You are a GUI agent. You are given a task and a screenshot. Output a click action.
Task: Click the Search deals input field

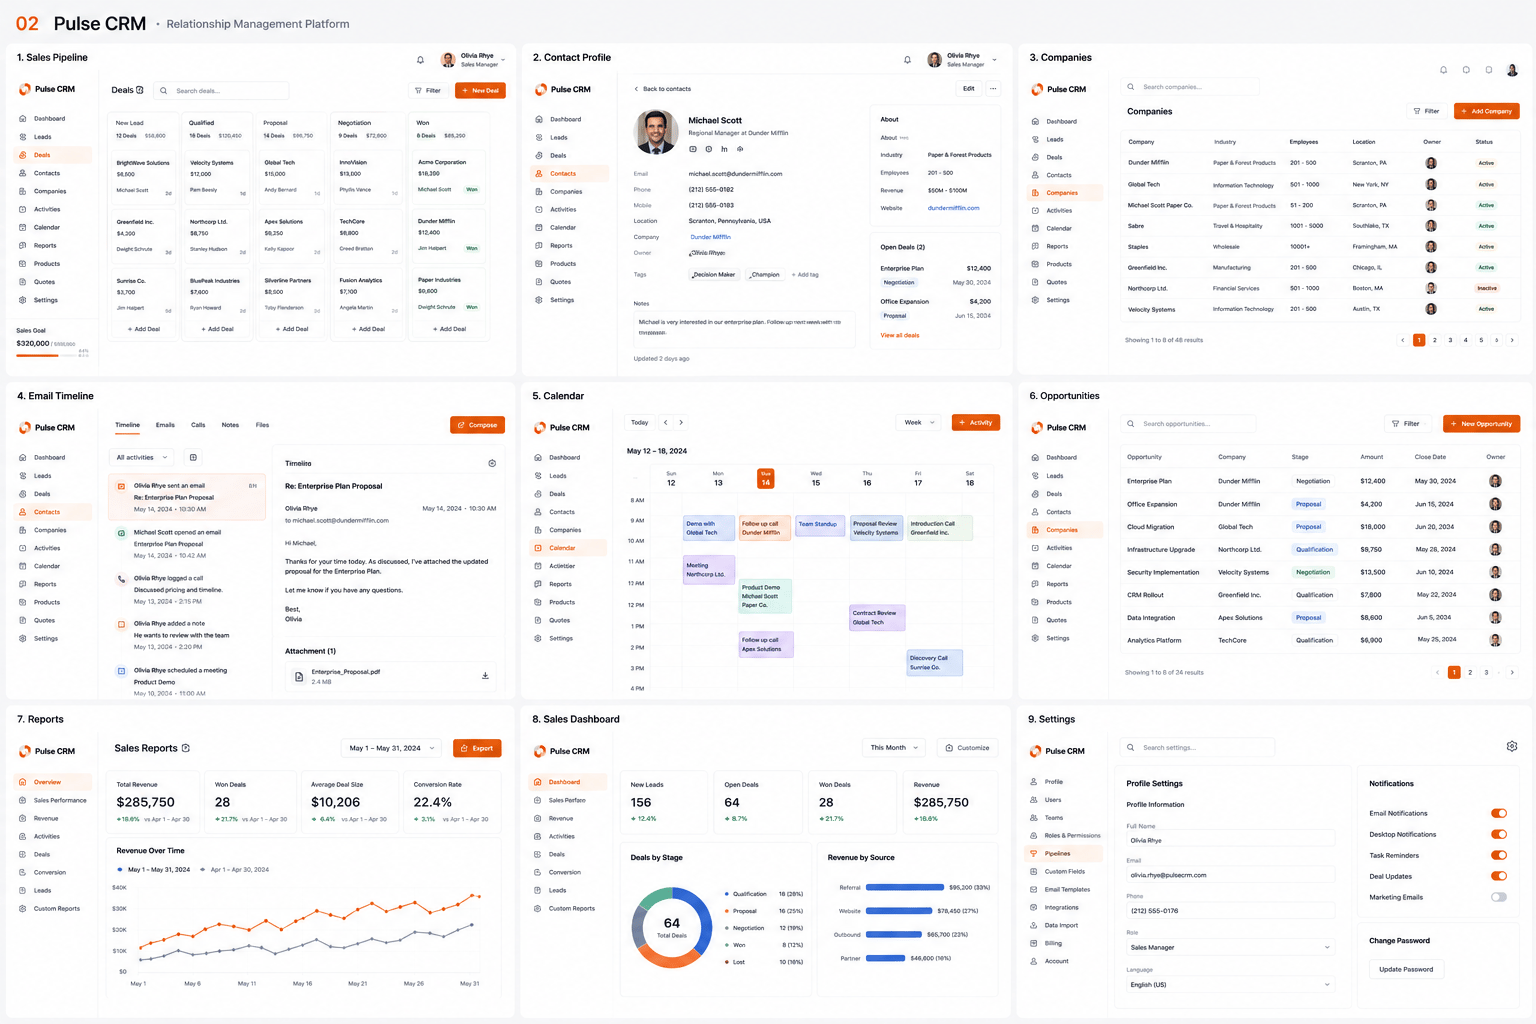[x=222, y=91]
